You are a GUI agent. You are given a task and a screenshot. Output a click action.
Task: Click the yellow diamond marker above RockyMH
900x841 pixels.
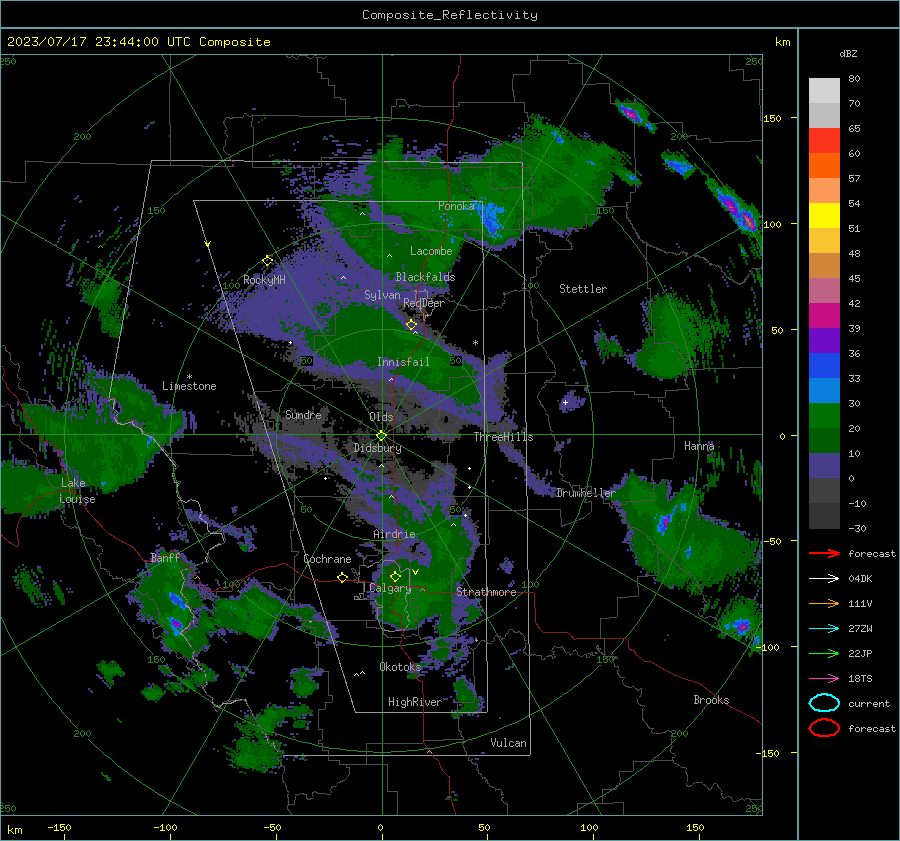(267, 261)
